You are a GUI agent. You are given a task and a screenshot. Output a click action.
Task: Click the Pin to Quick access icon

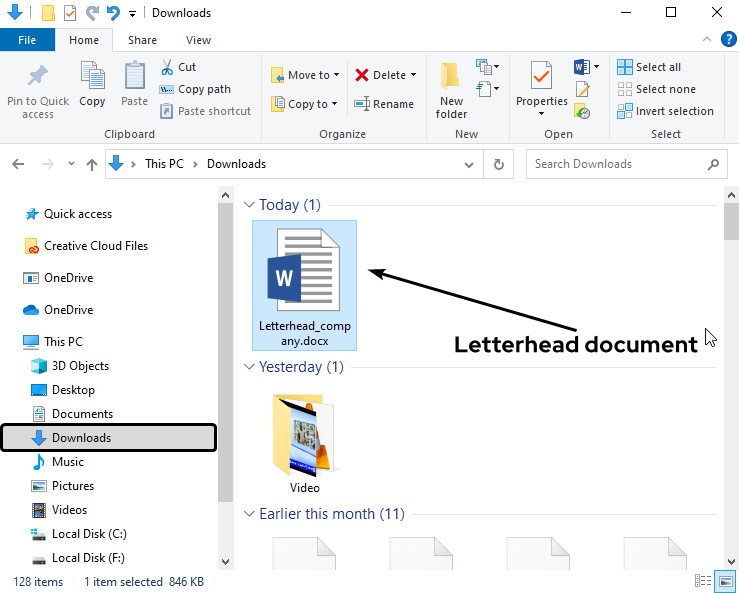(x=38, y=76)
